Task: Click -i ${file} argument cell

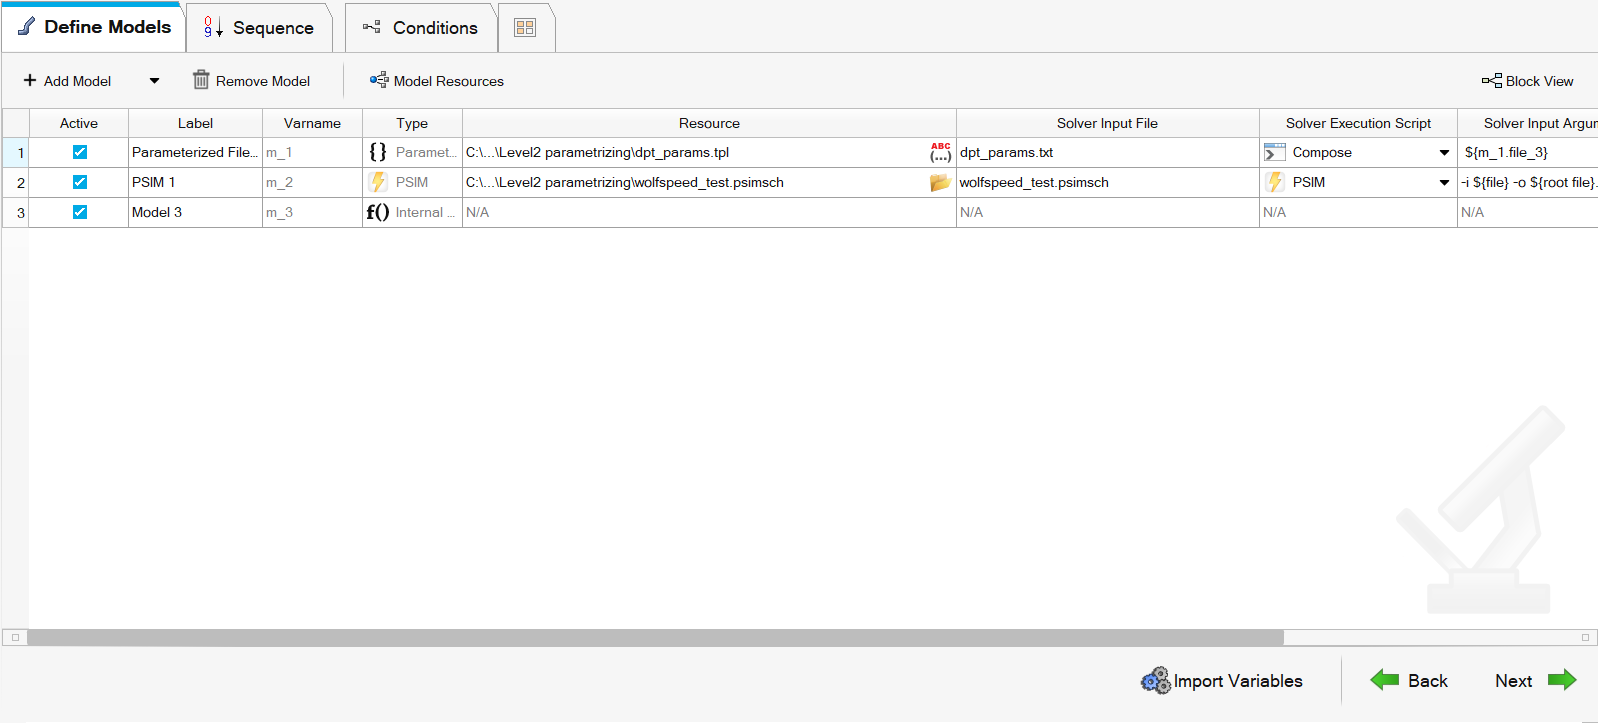Action: (x=1527, y=182)
